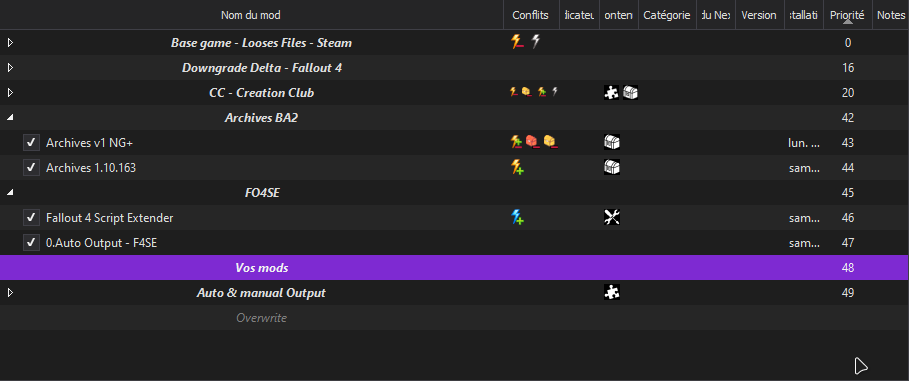Select the purple Vos mods separator

454,268
